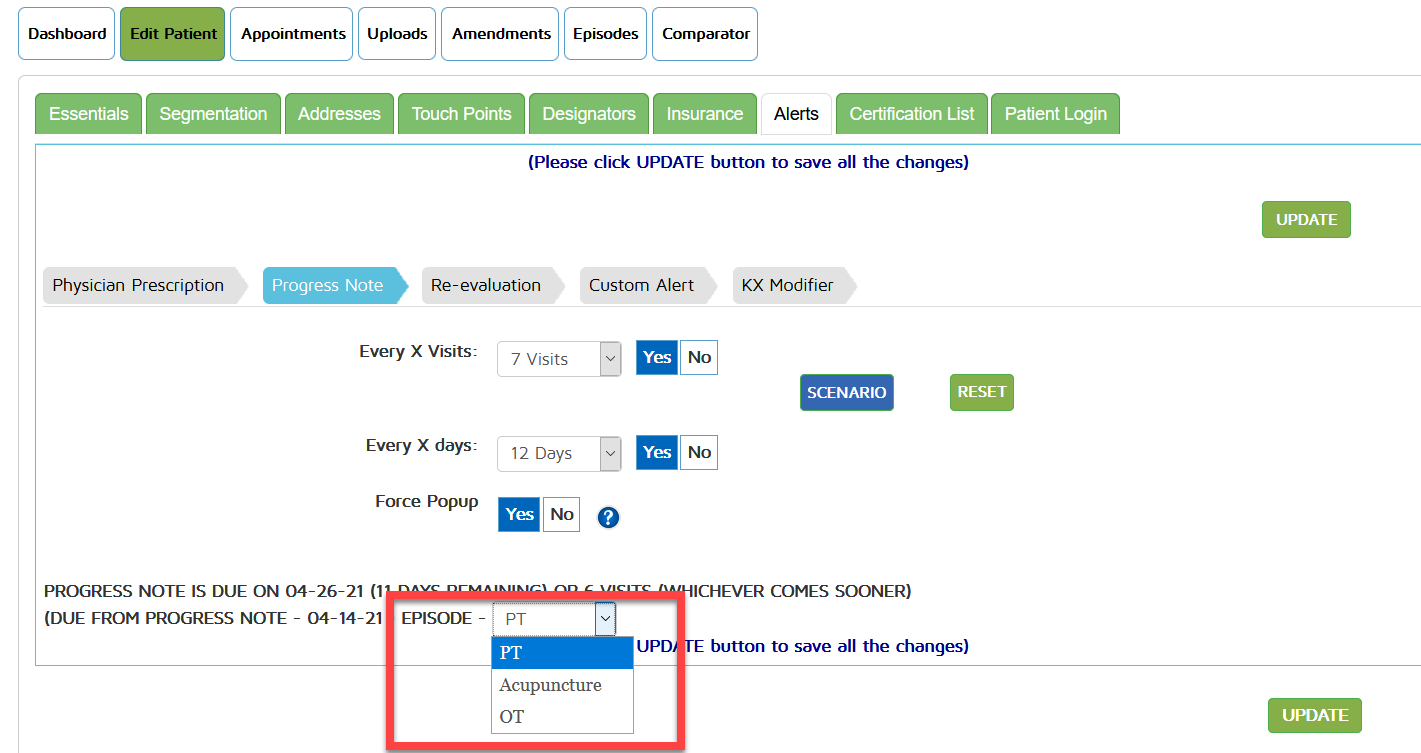Click the blue help question mark icon

click(x=609, y=517)
